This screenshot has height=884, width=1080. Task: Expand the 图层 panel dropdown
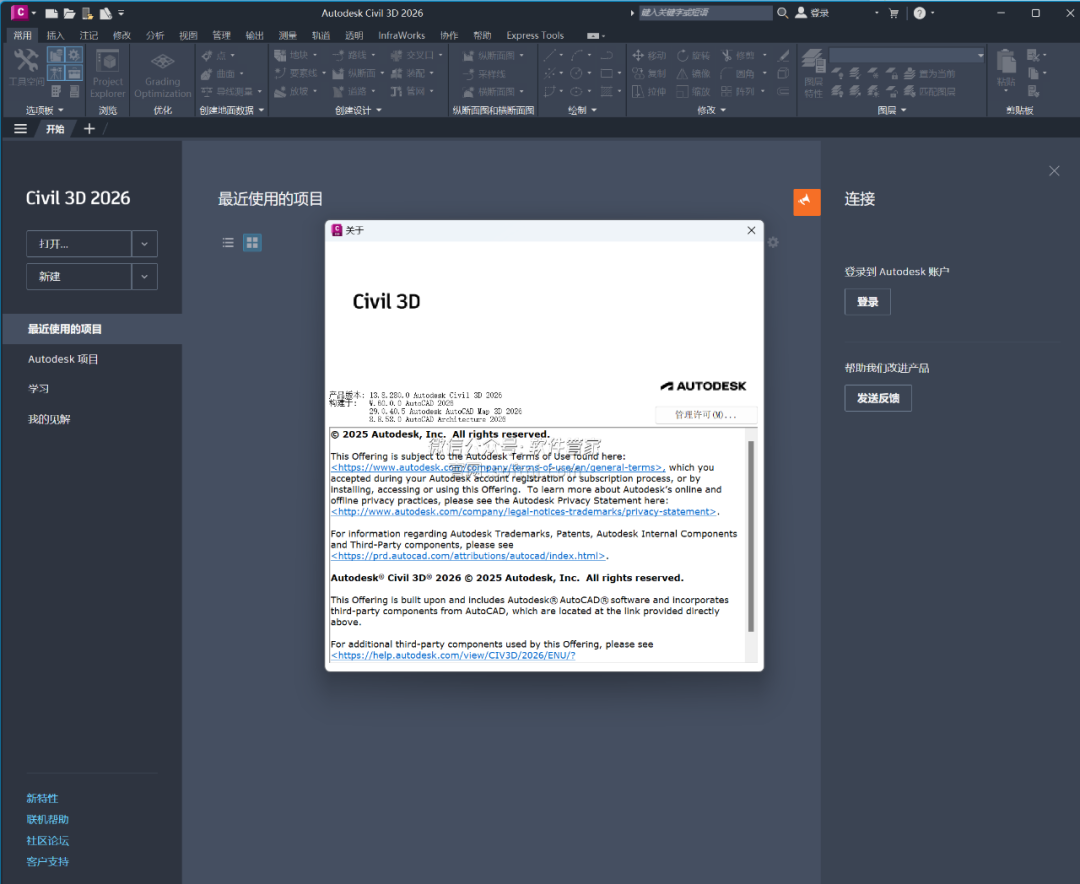click(x=892, y=110)
